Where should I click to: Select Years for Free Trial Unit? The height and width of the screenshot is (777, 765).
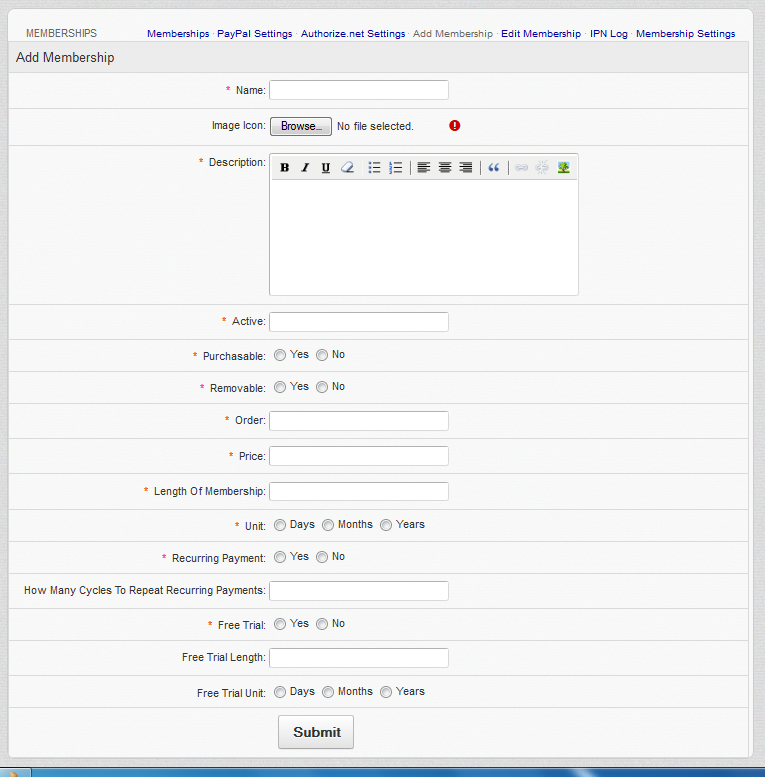click(x=386, y=692)
